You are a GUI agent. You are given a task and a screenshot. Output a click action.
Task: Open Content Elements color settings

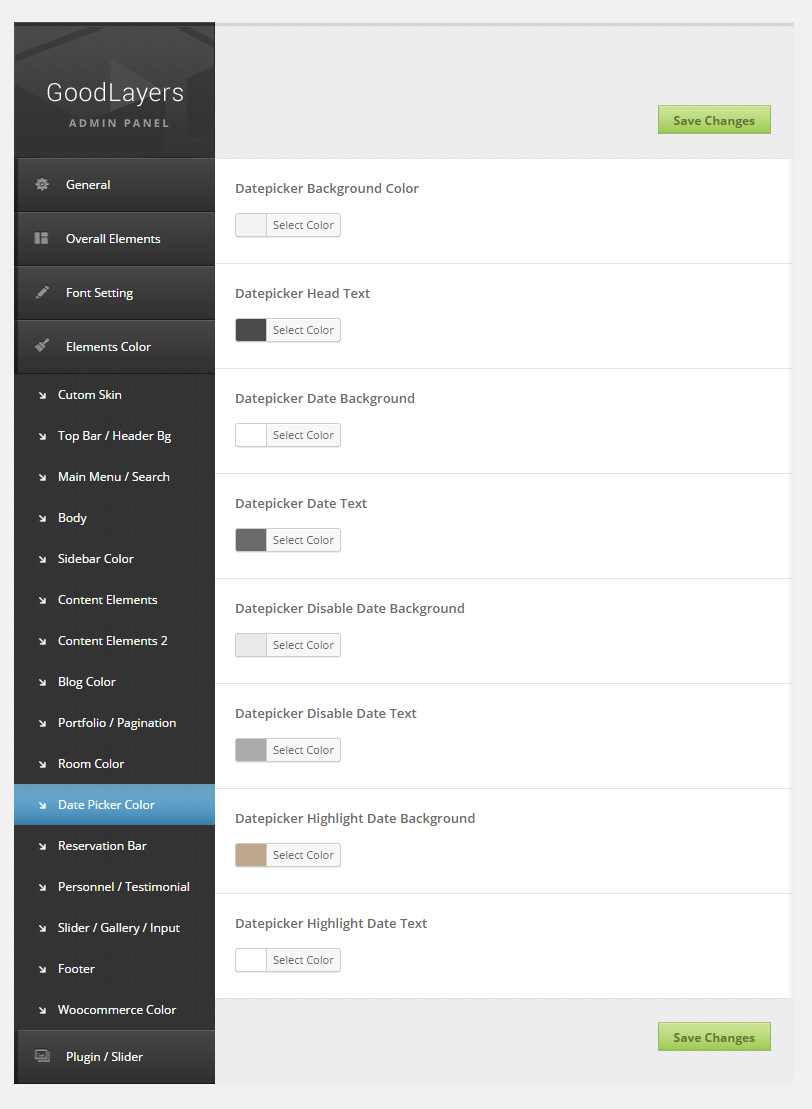coord(115,600)
